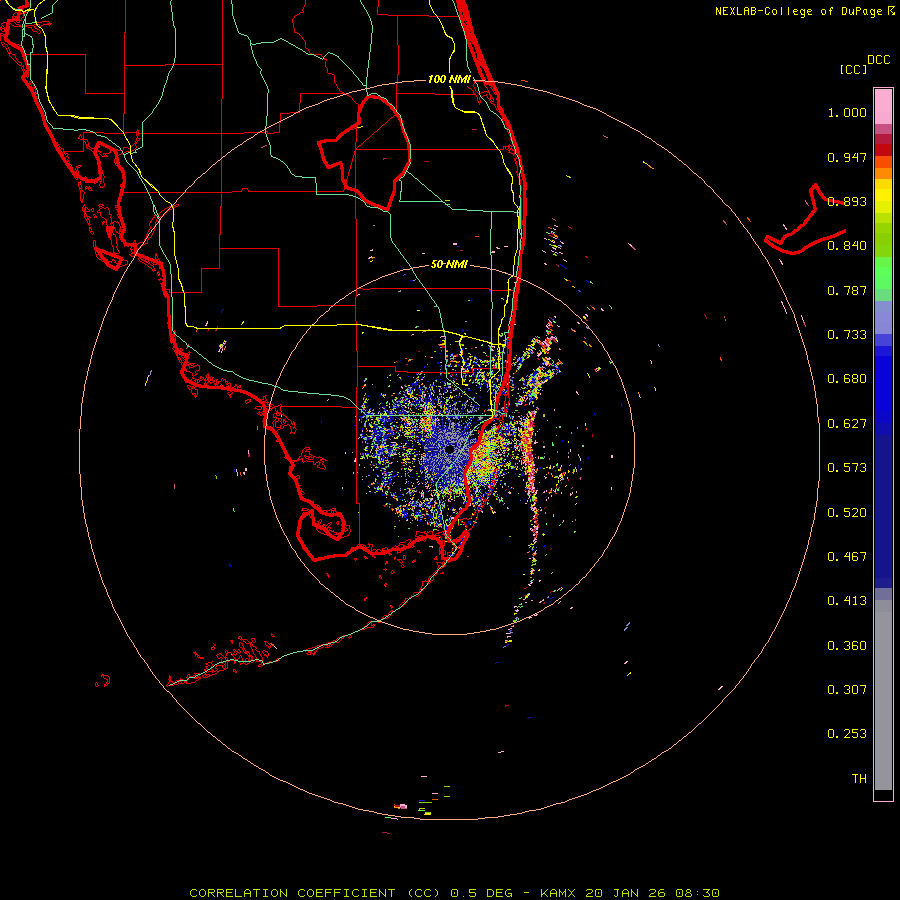Click the 1.000 scale value

pyautogui.click(x=847, y=112)
